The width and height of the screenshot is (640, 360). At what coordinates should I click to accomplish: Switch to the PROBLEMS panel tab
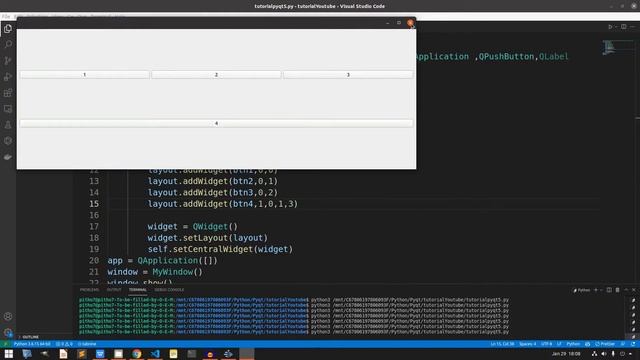click(89, 290)
